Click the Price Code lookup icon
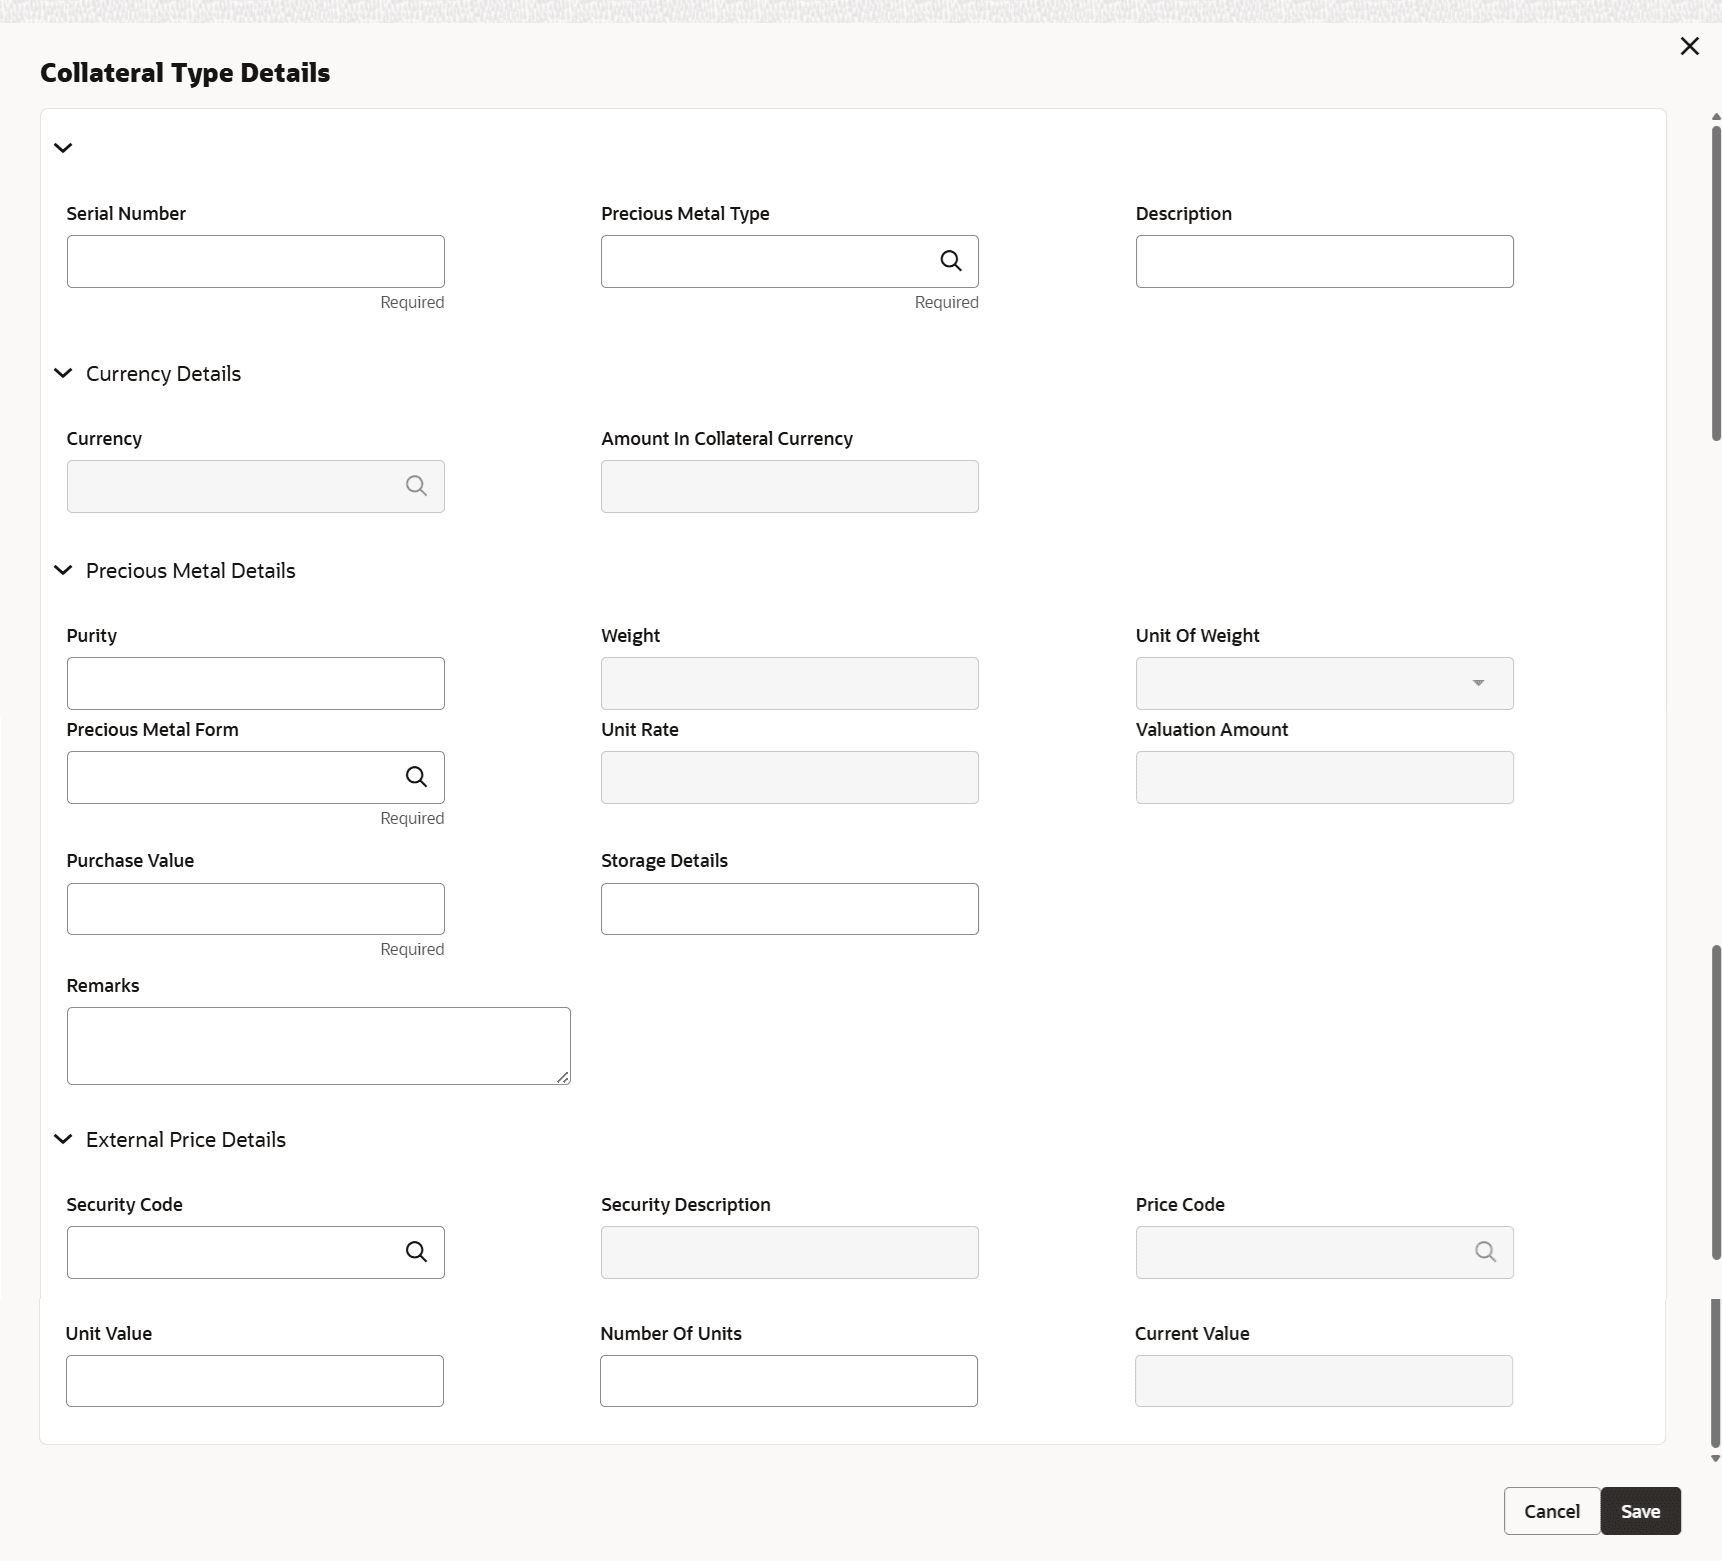The image size is (1722, 1561). 1485,1252
